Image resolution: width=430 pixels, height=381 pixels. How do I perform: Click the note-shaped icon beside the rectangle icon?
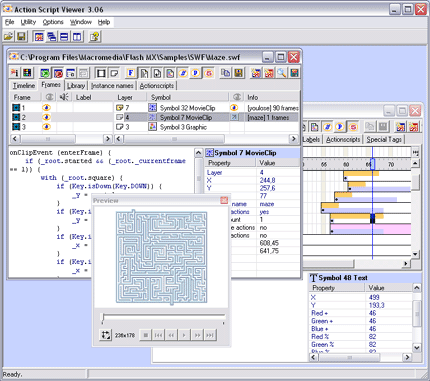[114, 73]
